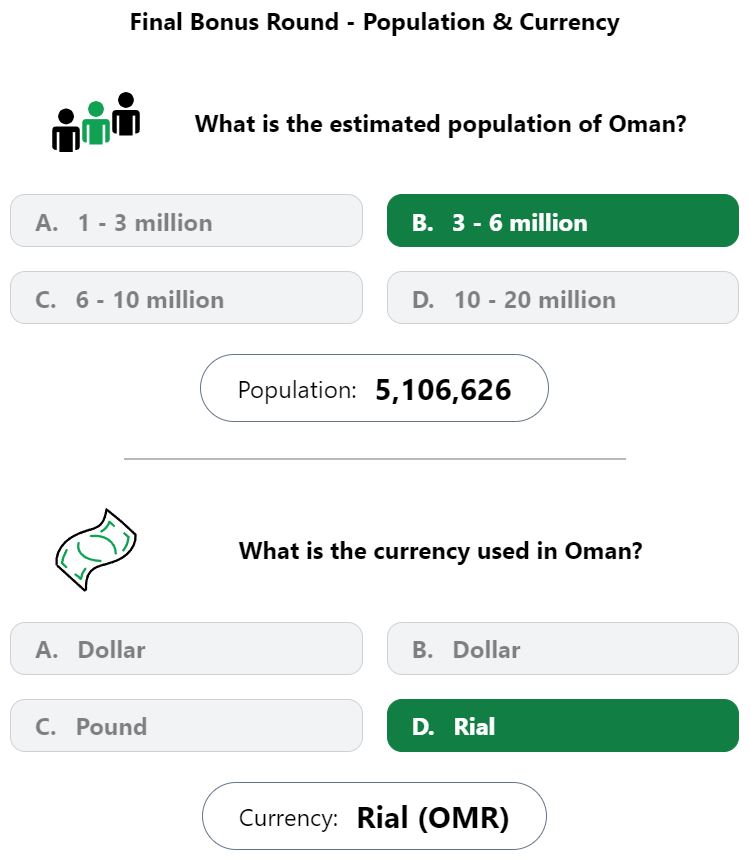Click the Currency result pill
751x861 pixels.
pos(374,816)
